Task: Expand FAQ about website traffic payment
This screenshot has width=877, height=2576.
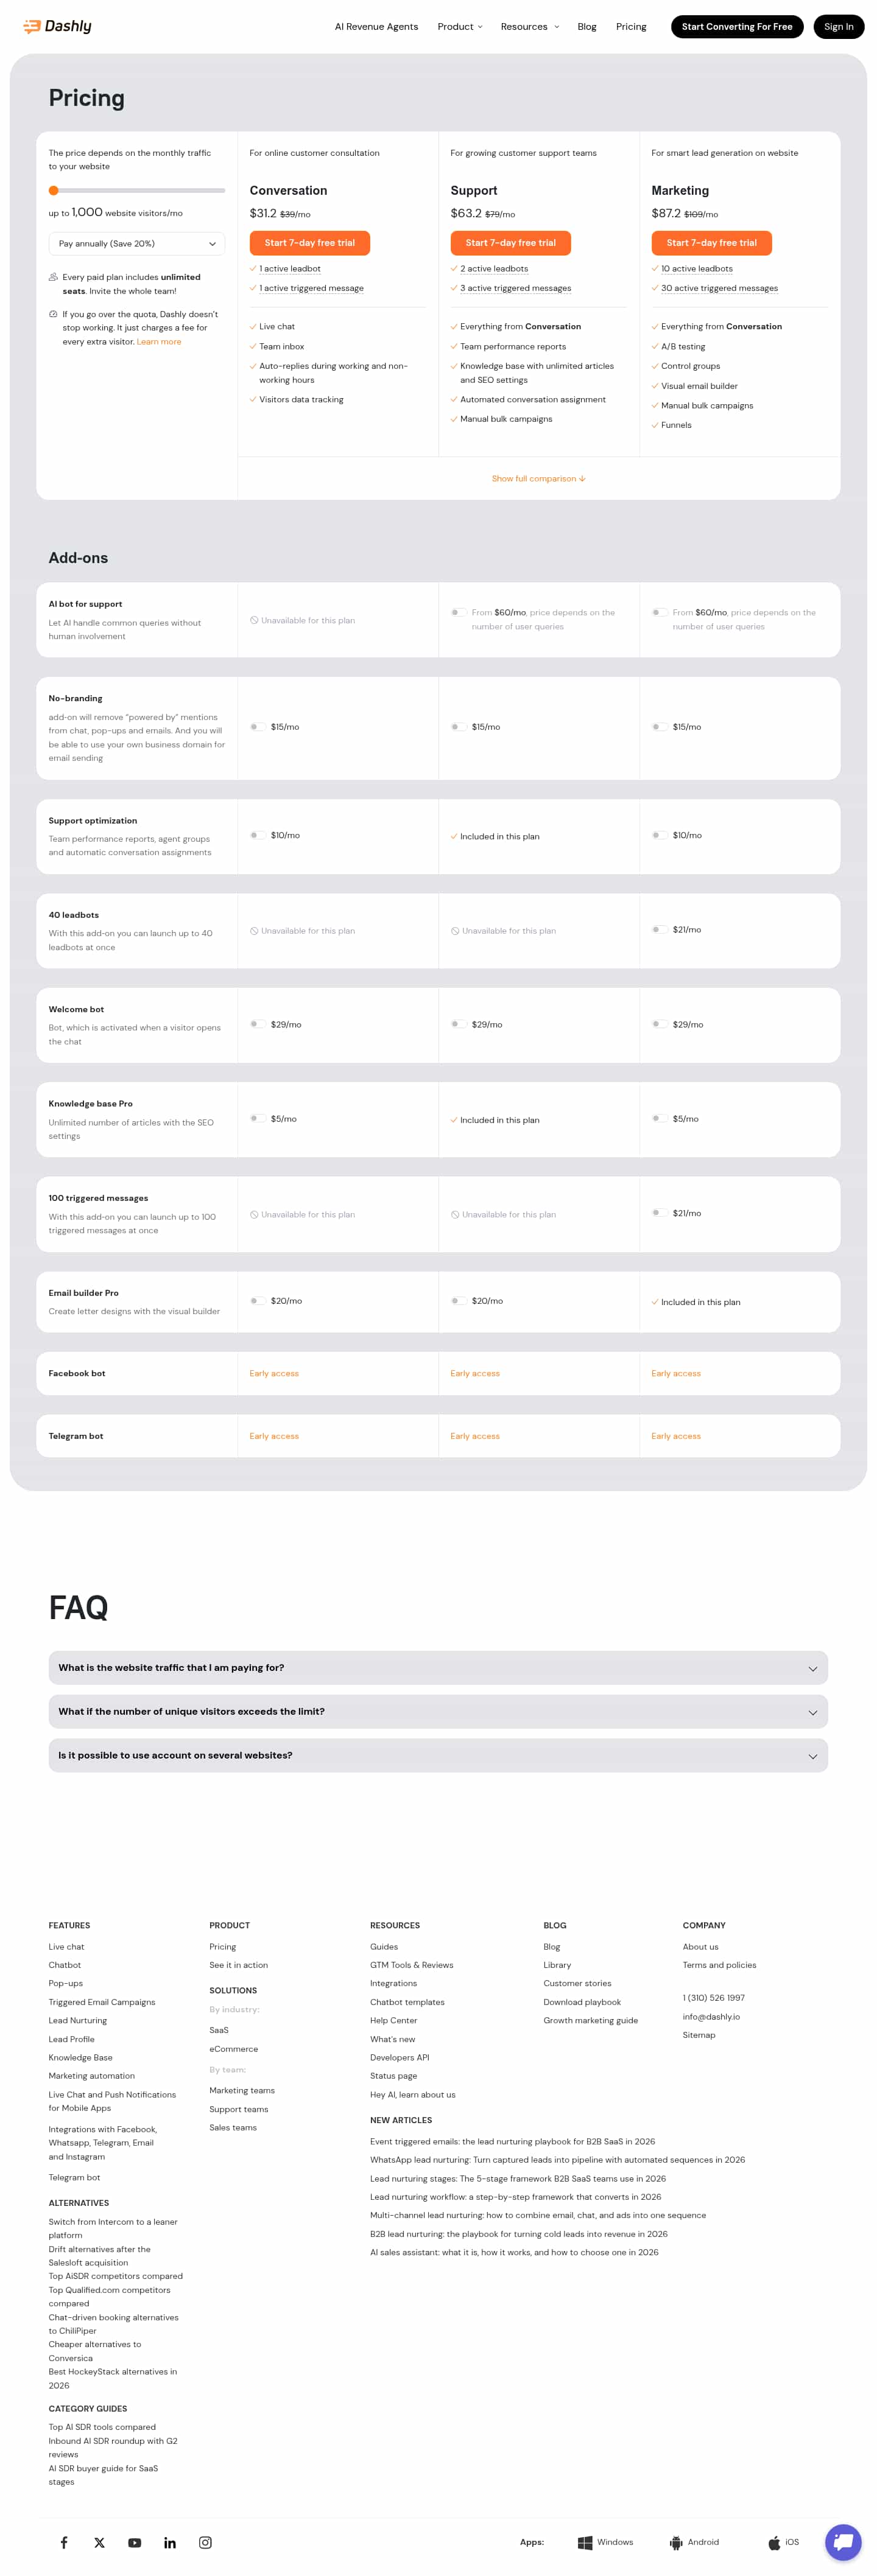Action: (x=438, y=1667)
